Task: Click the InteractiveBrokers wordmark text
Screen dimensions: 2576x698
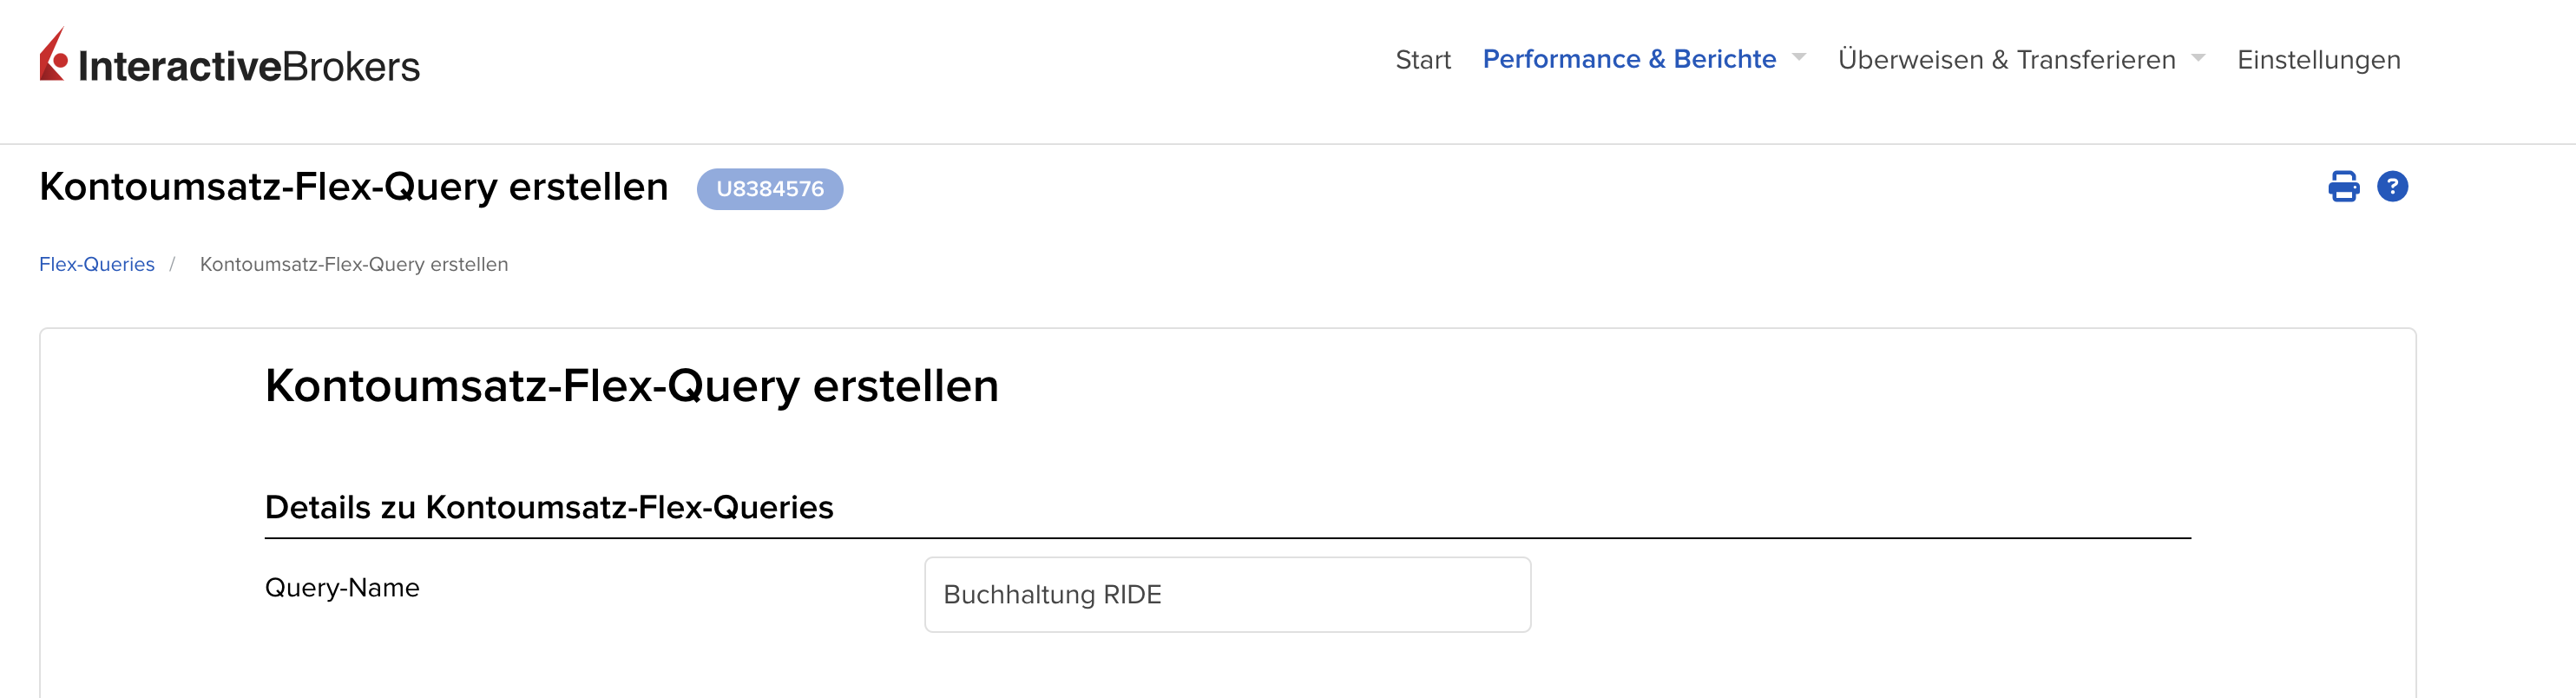Action: tap(249, 67)
